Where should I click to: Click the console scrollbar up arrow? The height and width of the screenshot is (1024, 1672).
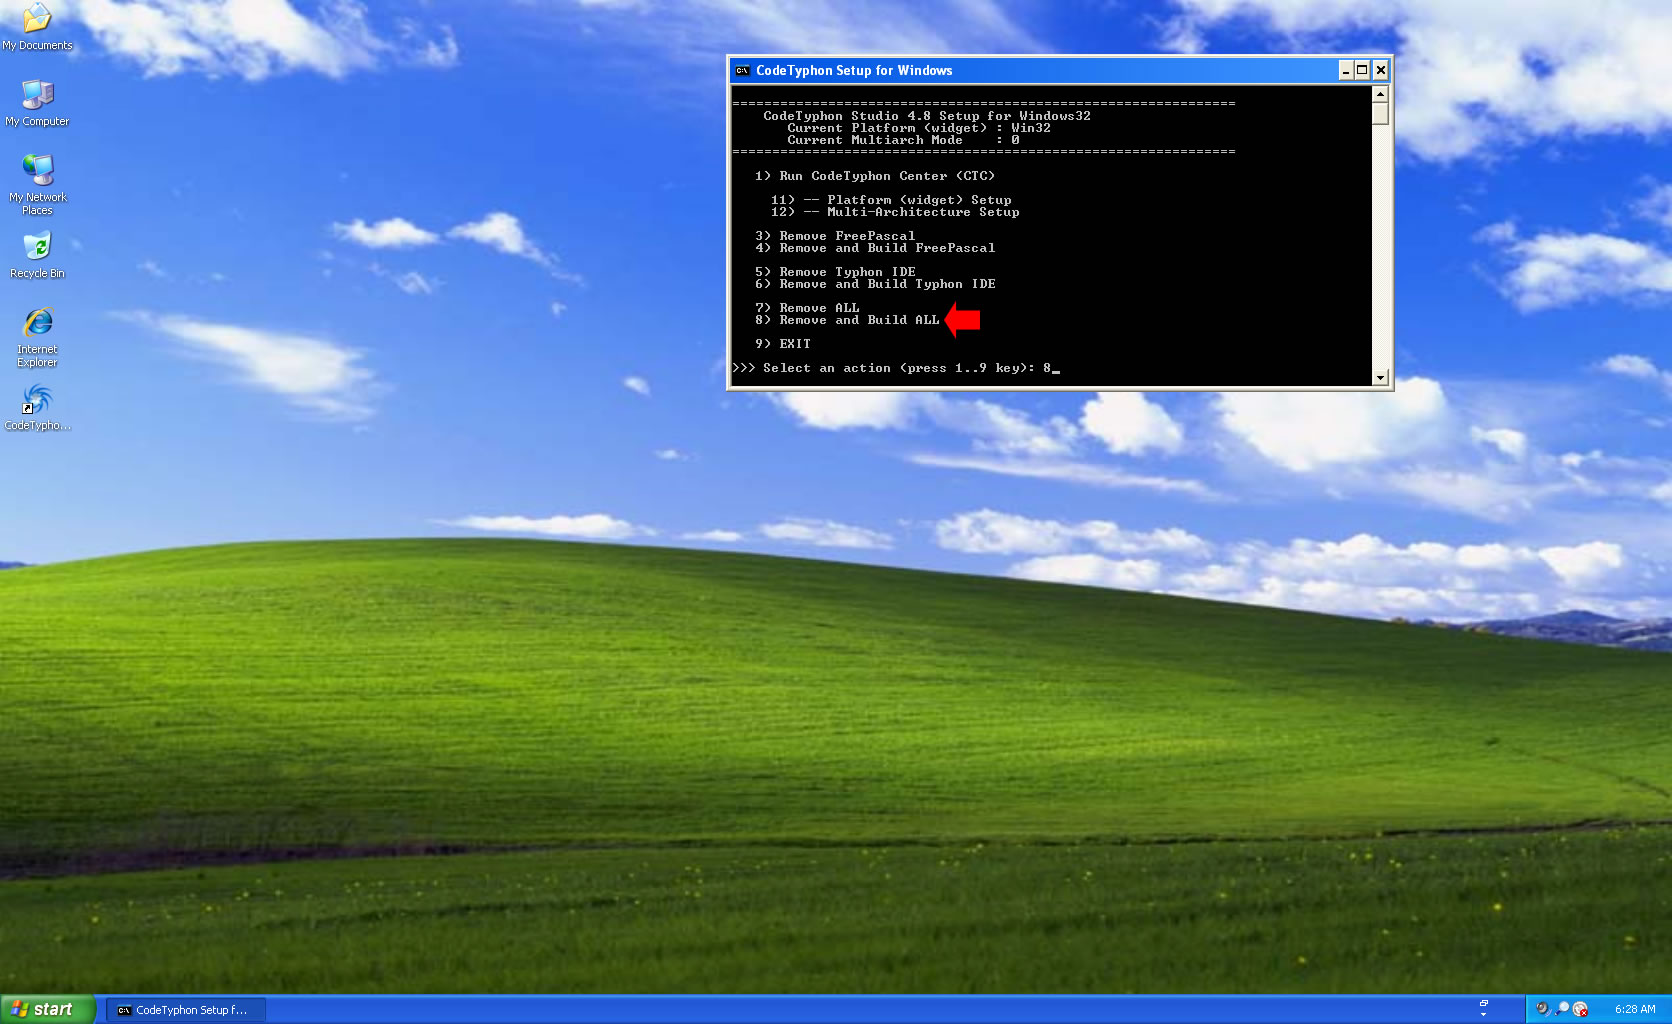[x=1380, y=94]
